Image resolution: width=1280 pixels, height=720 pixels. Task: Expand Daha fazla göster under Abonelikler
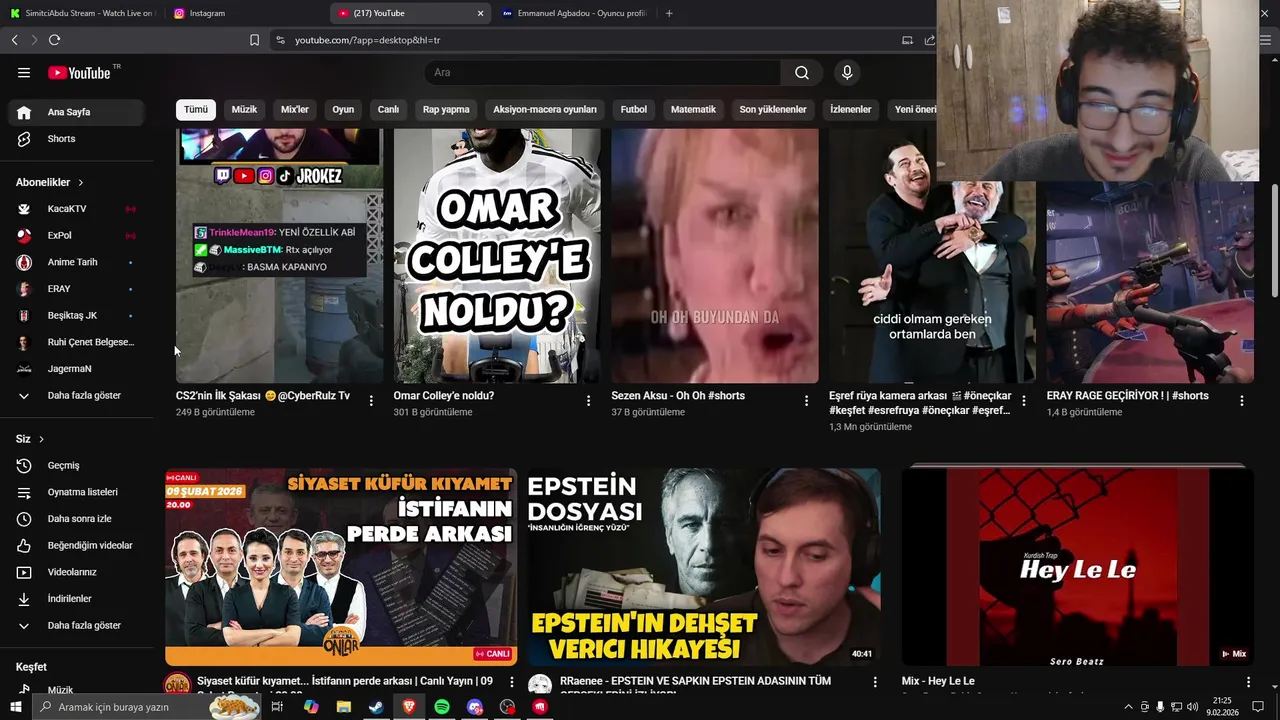pos(76,396)
